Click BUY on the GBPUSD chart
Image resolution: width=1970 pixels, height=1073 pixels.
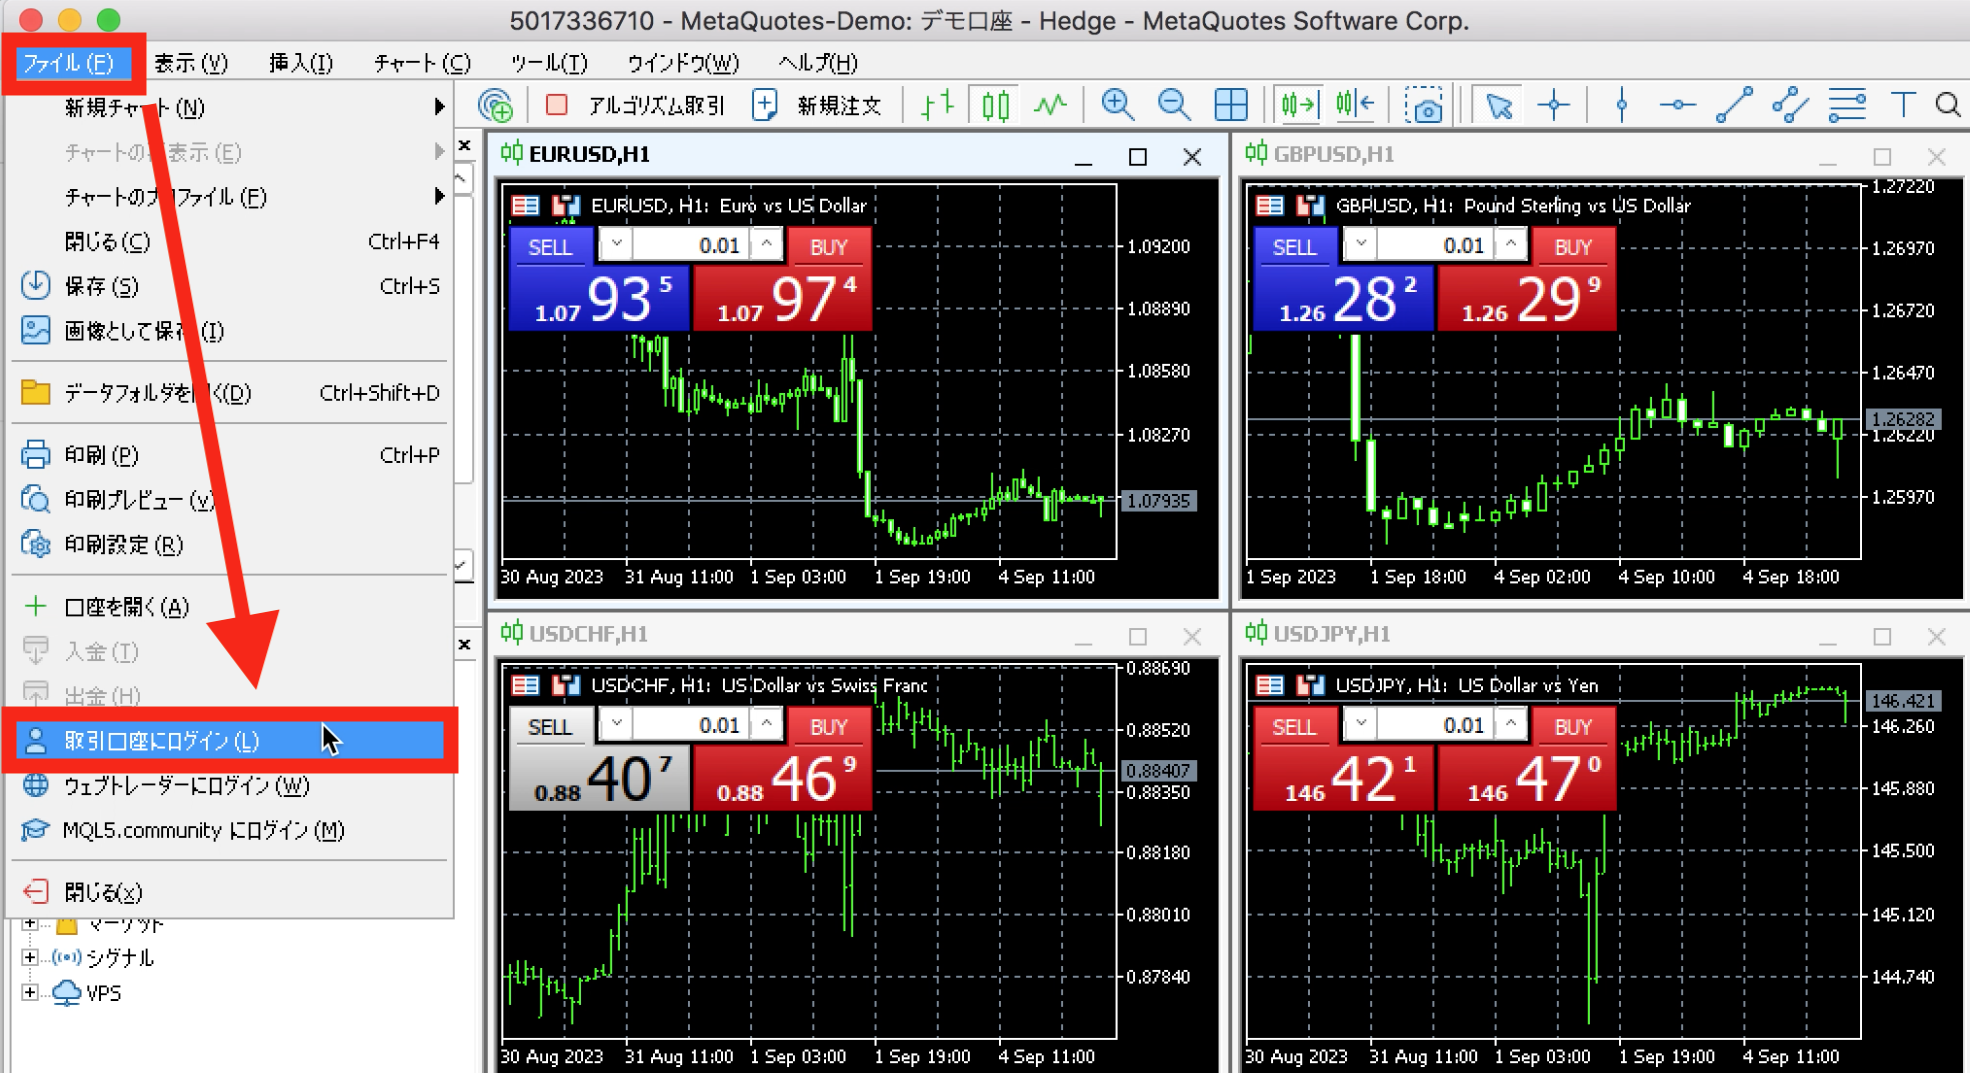pos(1573,247)
